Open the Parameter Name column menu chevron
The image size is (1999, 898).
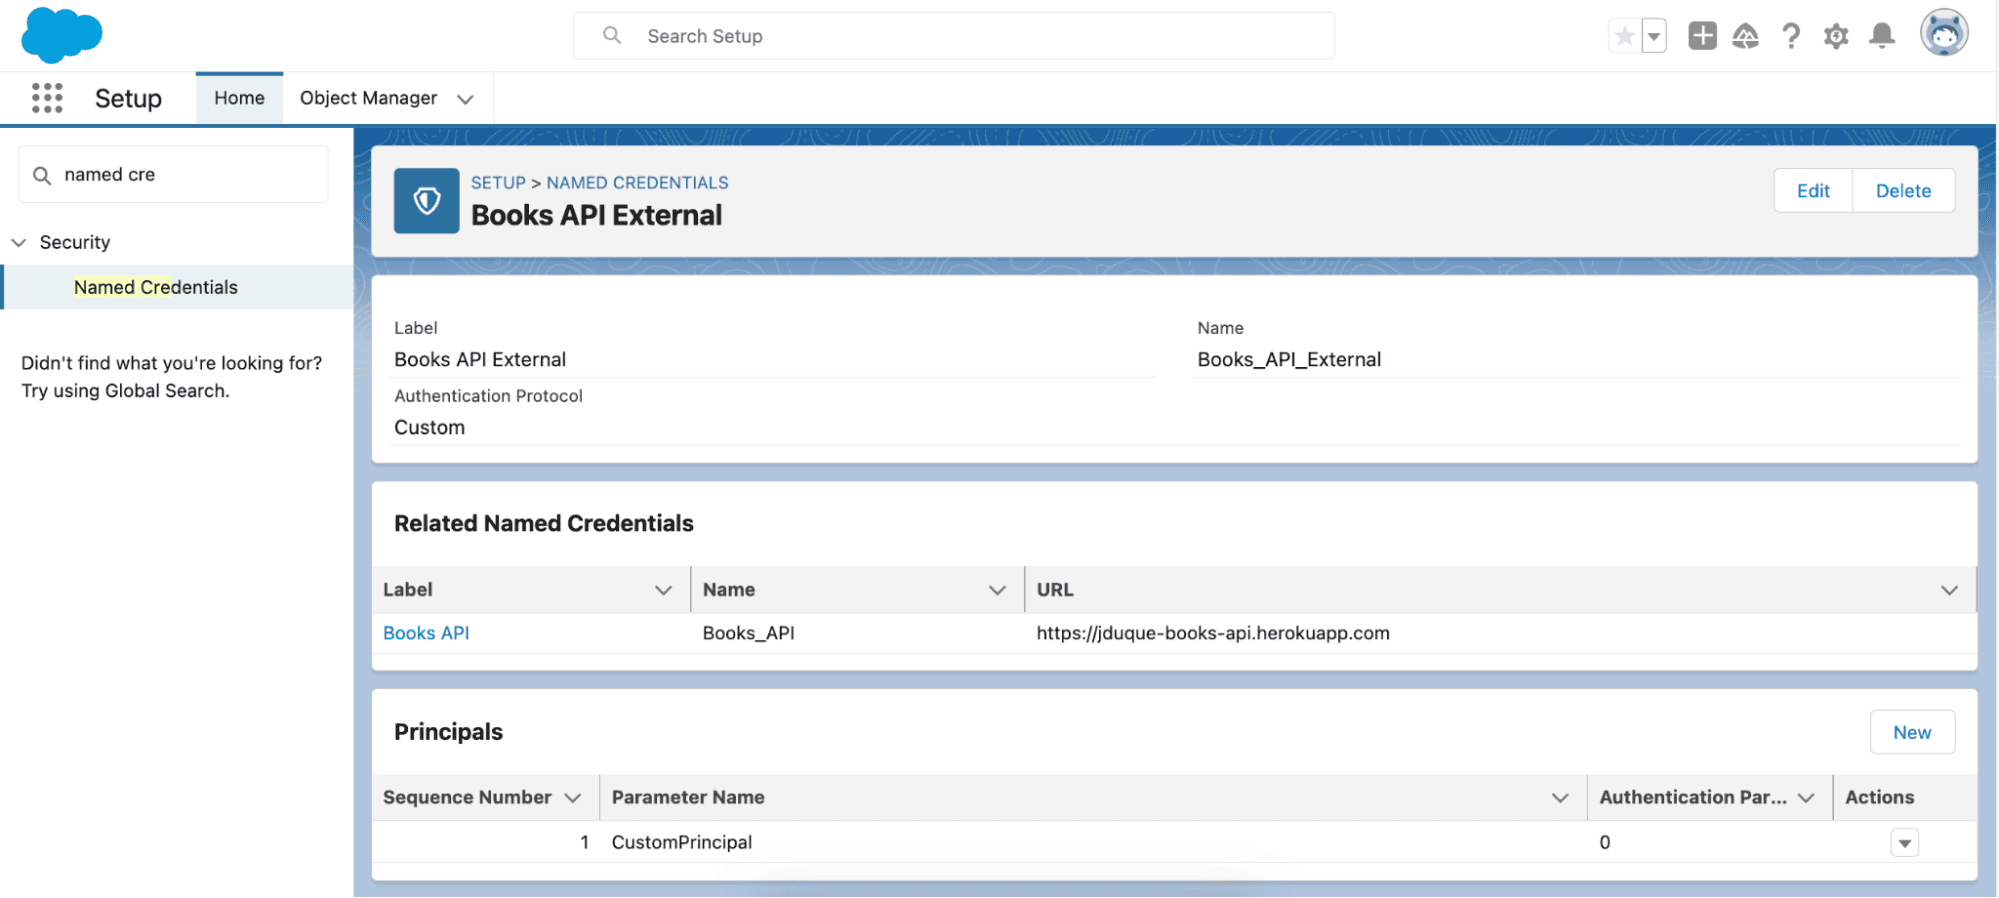(x=1560, y=798)
